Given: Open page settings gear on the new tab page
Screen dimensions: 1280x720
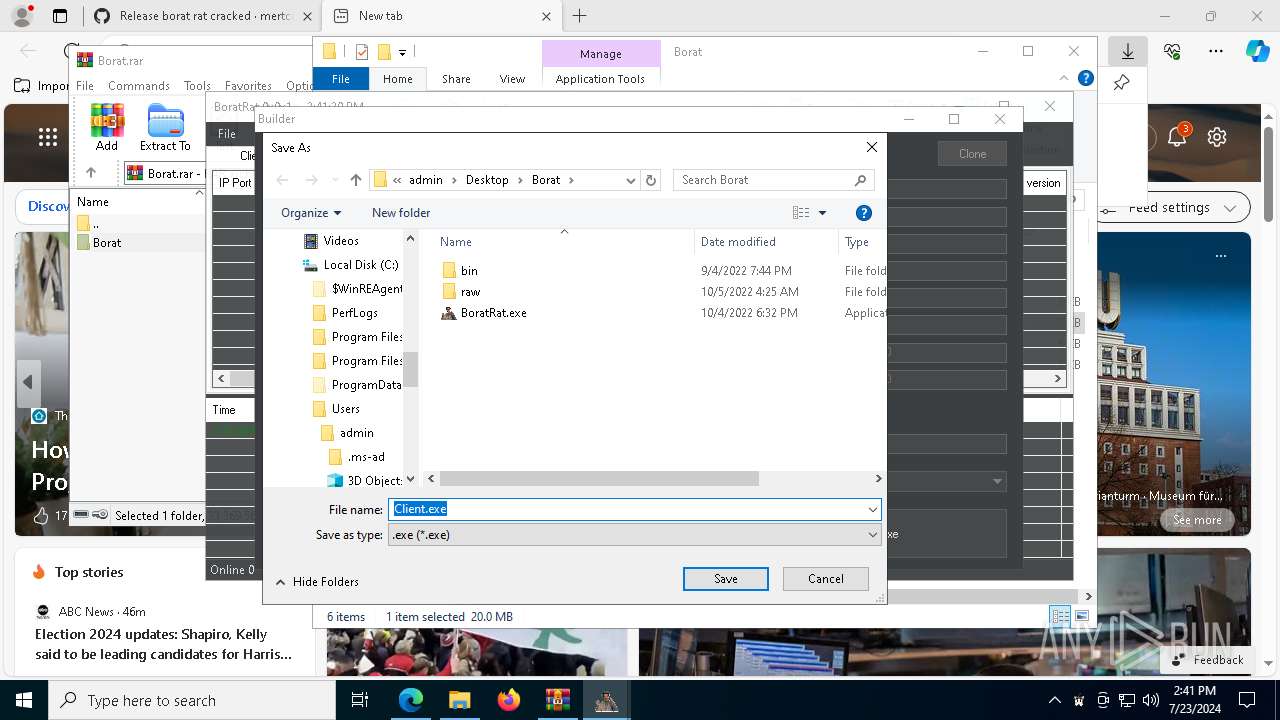Looking at the screenshot, I should (x=1217, y=137).
